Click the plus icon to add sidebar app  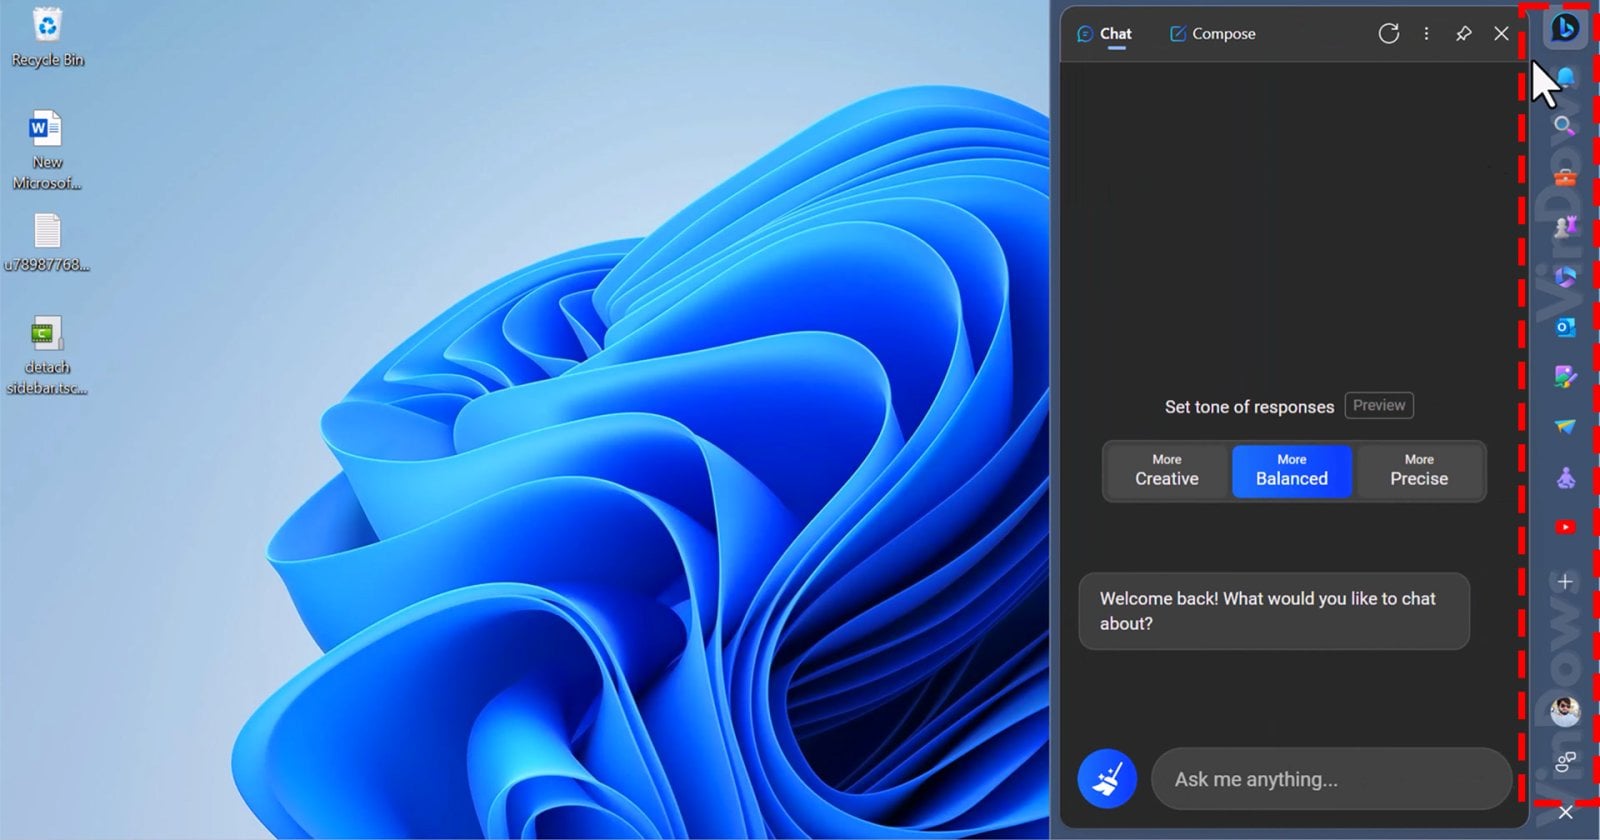[x=1565, y=582]
